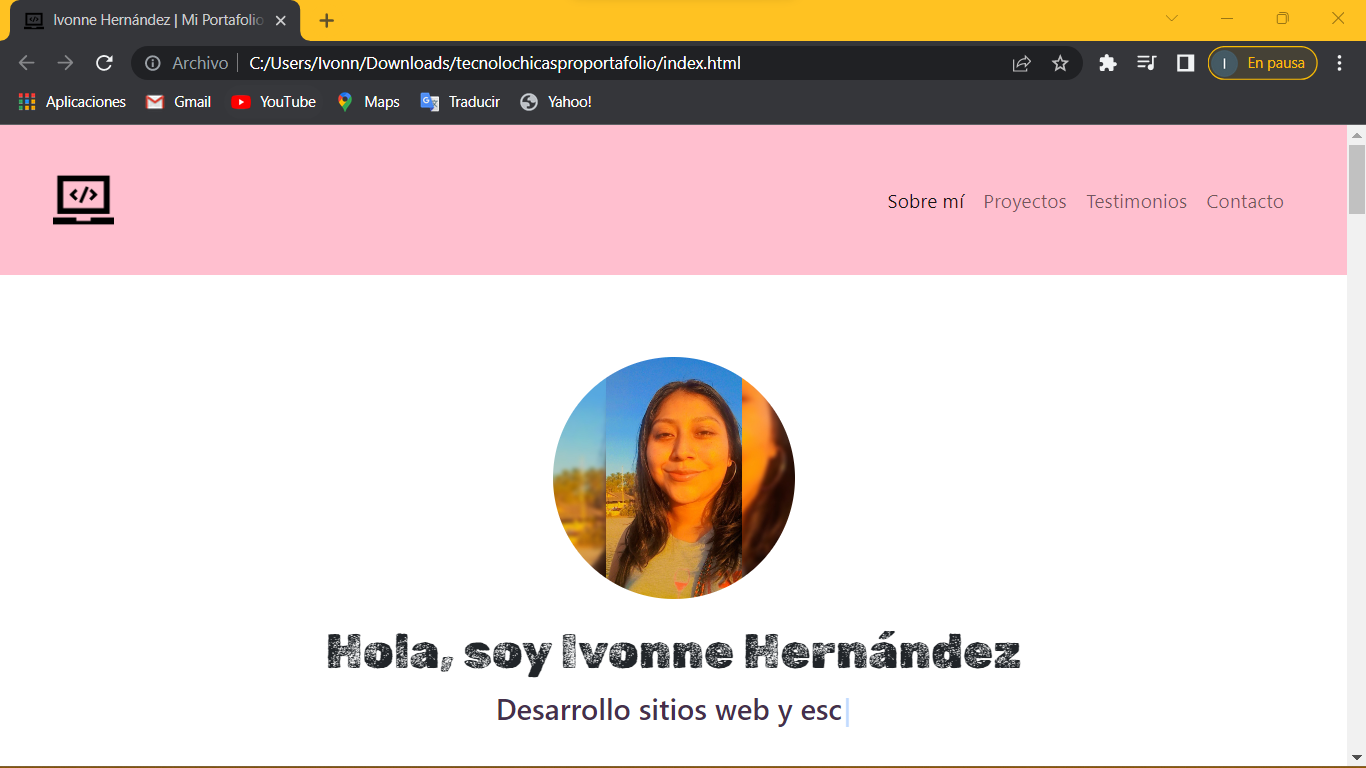Image resolution: width=1366 pixels, height=768 pixels.
Task: Expand the title bar chevron dropdown
Action: [1171, 18]
